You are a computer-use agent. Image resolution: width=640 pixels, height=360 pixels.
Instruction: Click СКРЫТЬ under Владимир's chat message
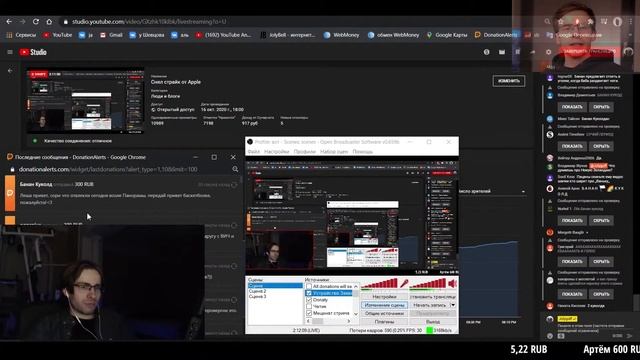pos(601,107)
